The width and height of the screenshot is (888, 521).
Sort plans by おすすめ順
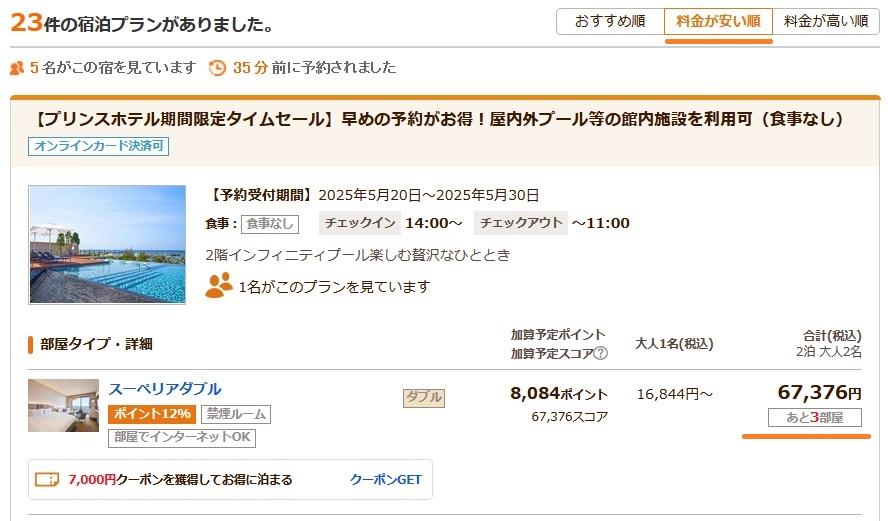[x=610, y=21]
